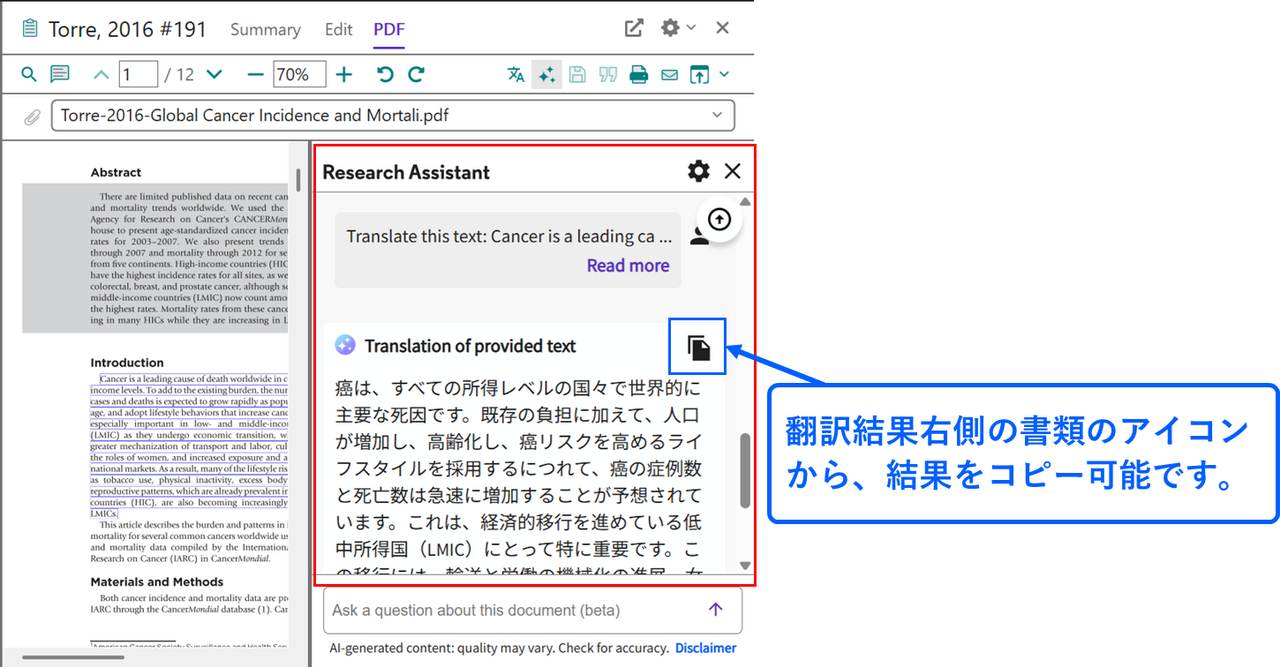Switch to the Summary tab
The height and width of the screenshot is (667, 1280).
click(x=265, y=29)
